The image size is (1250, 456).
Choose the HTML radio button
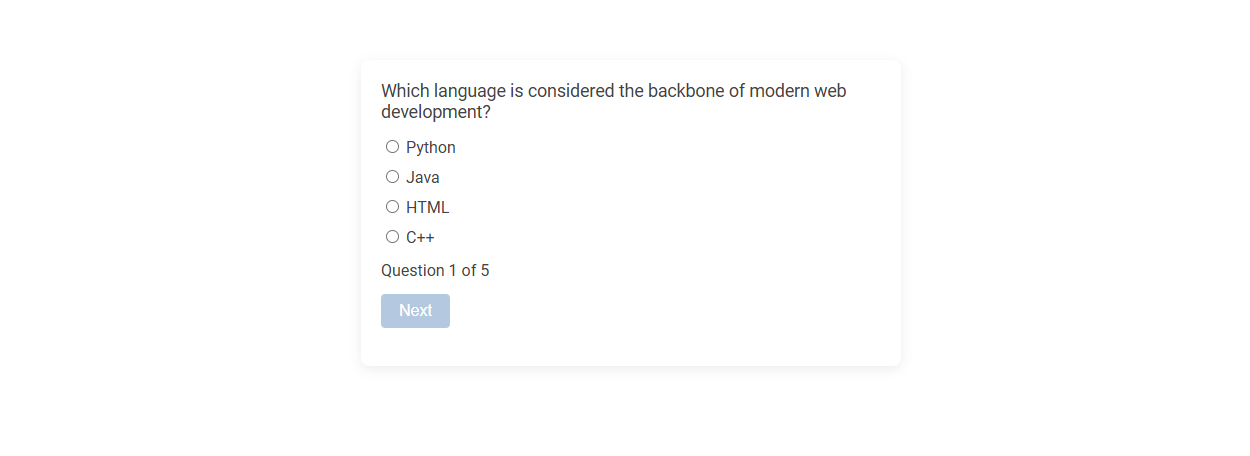[392, 207]
